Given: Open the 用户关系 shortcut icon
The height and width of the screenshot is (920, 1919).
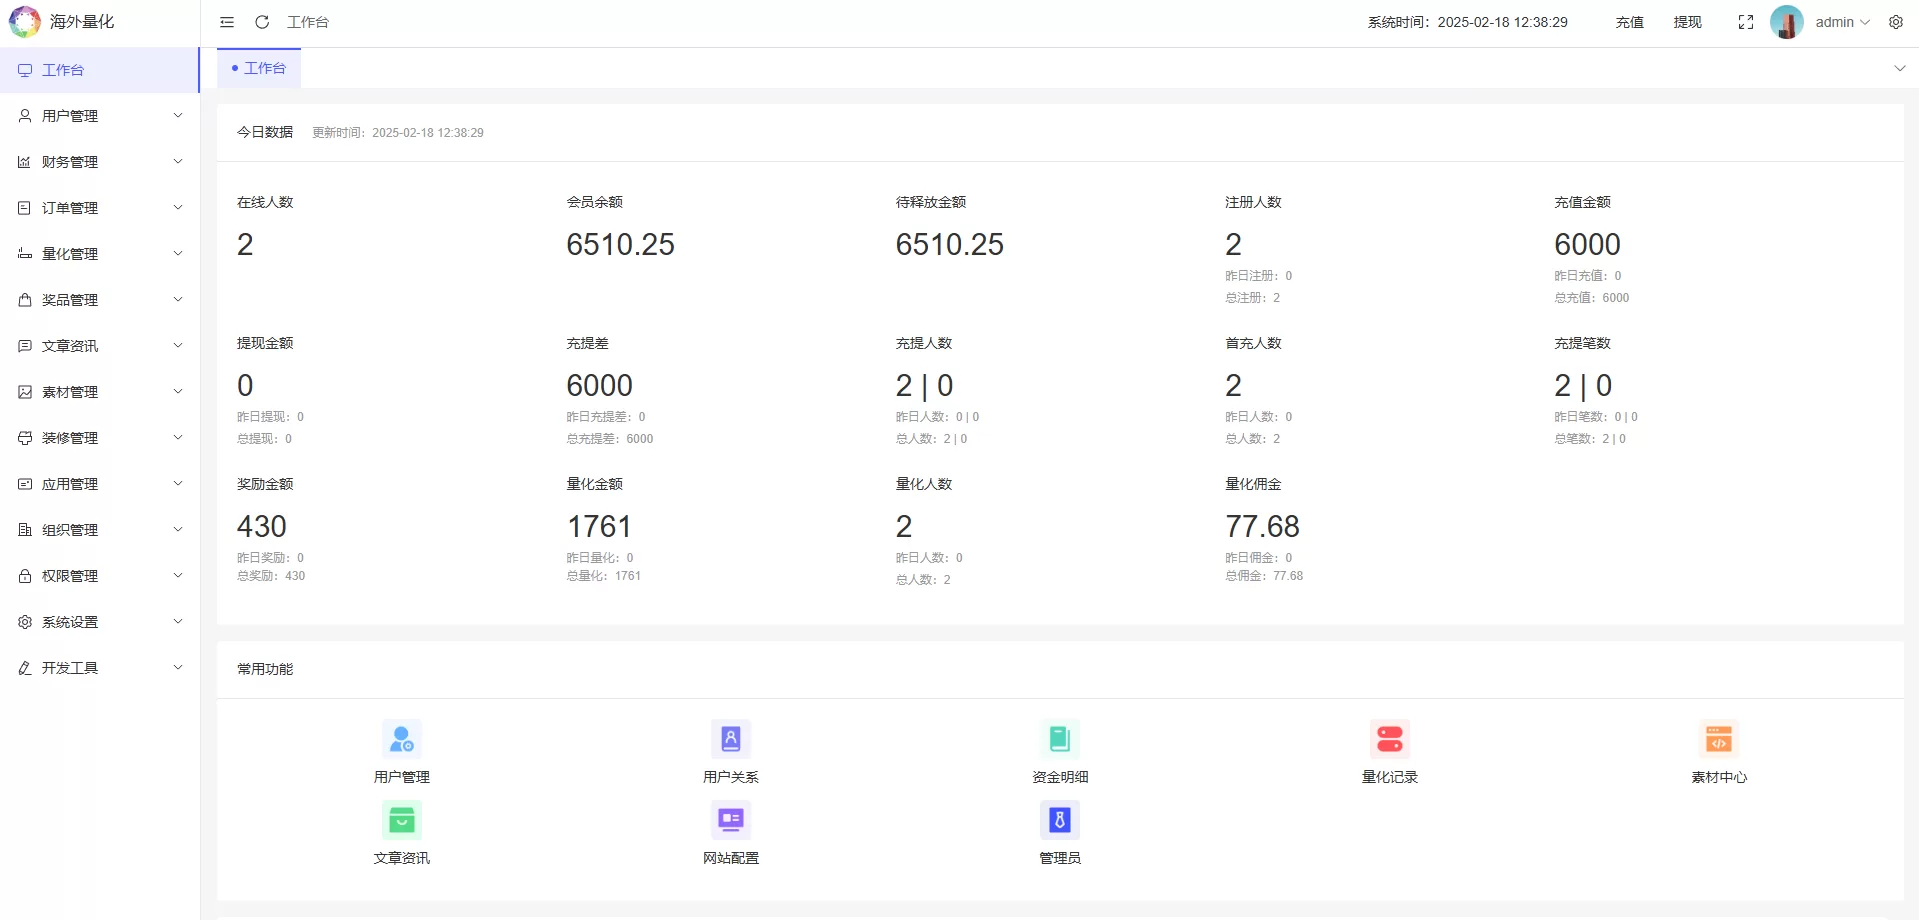Looking at the screenshot, I should (x=730, y=740).
